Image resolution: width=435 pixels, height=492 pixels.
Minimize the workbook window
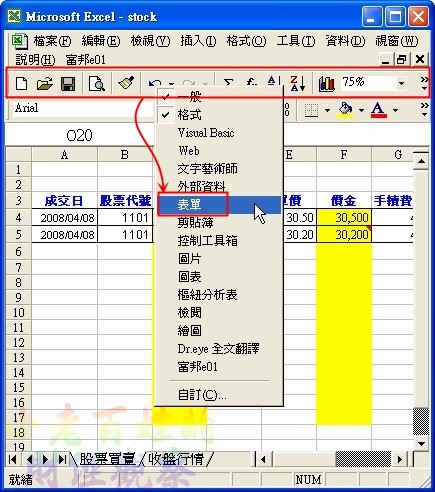pos(385,59)
